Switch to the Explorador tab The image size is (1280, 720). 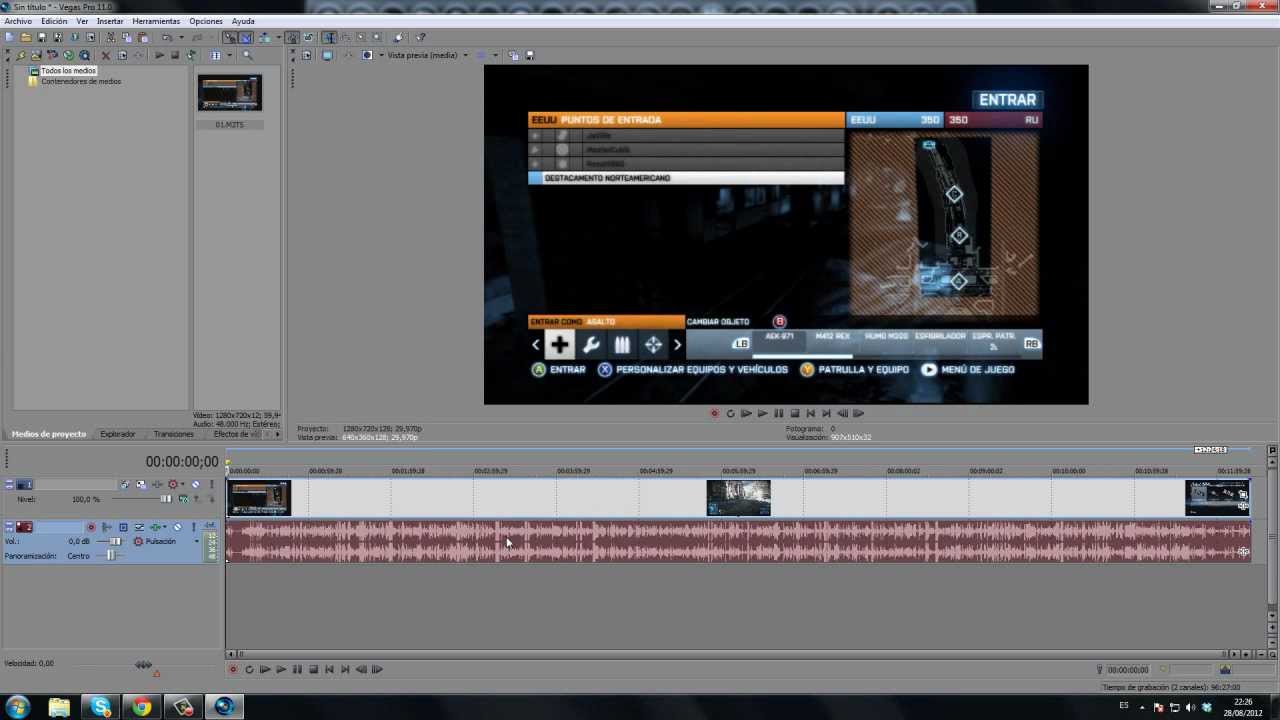(x=118, y=434)
